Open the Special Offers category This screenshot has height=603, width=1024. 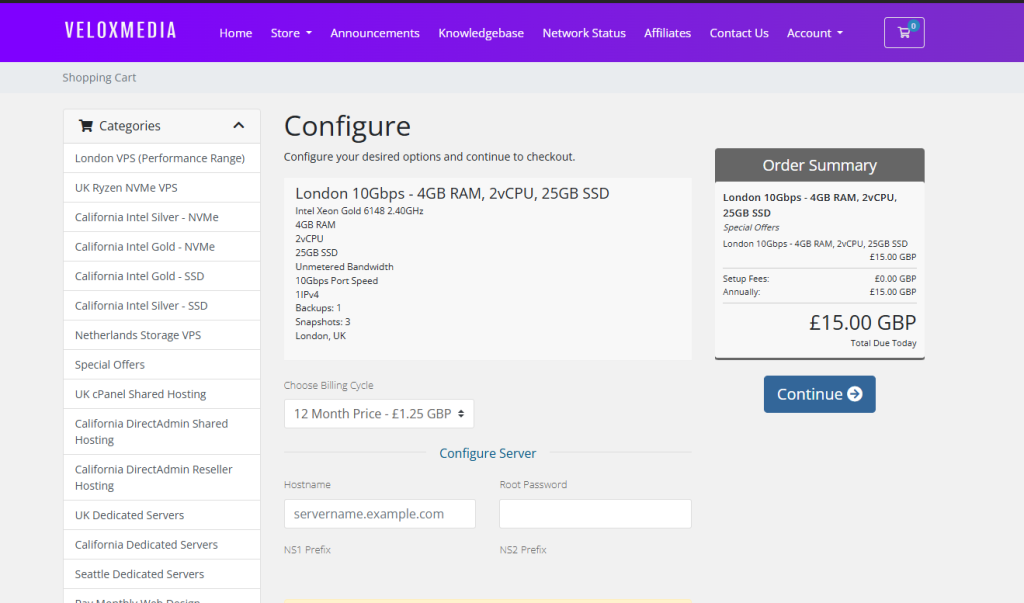point(162,364)
